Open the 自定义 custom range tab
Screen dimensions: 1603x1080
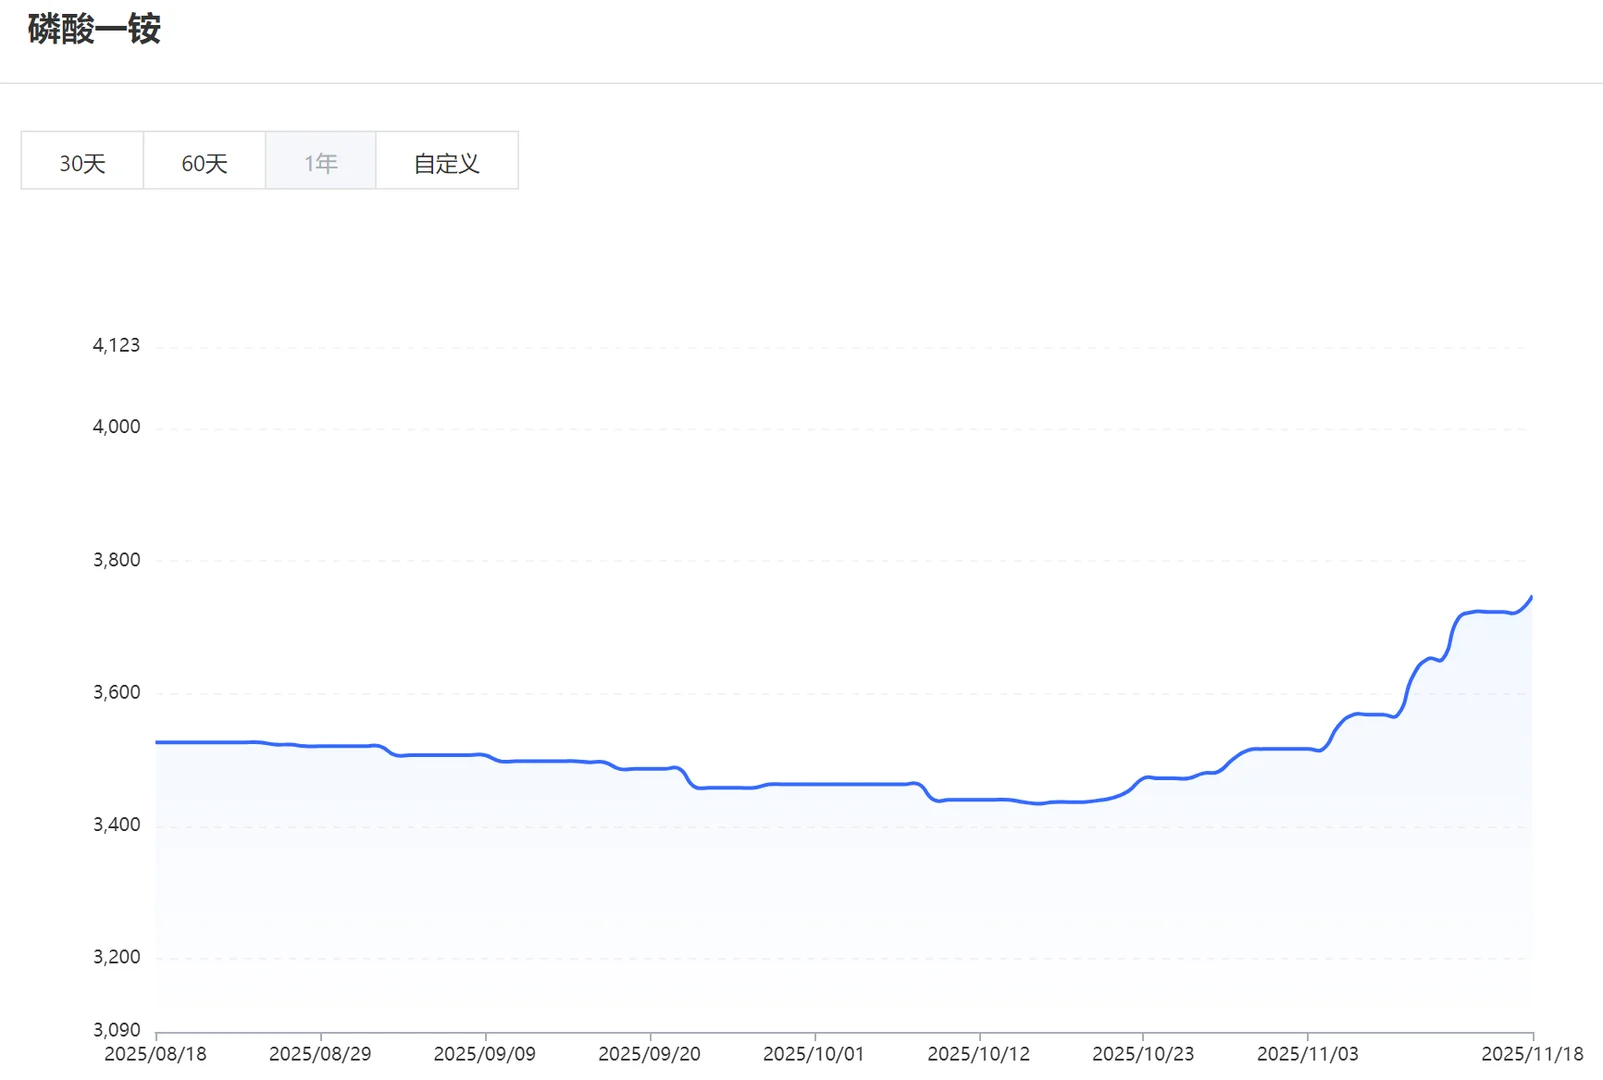[447, 161]
